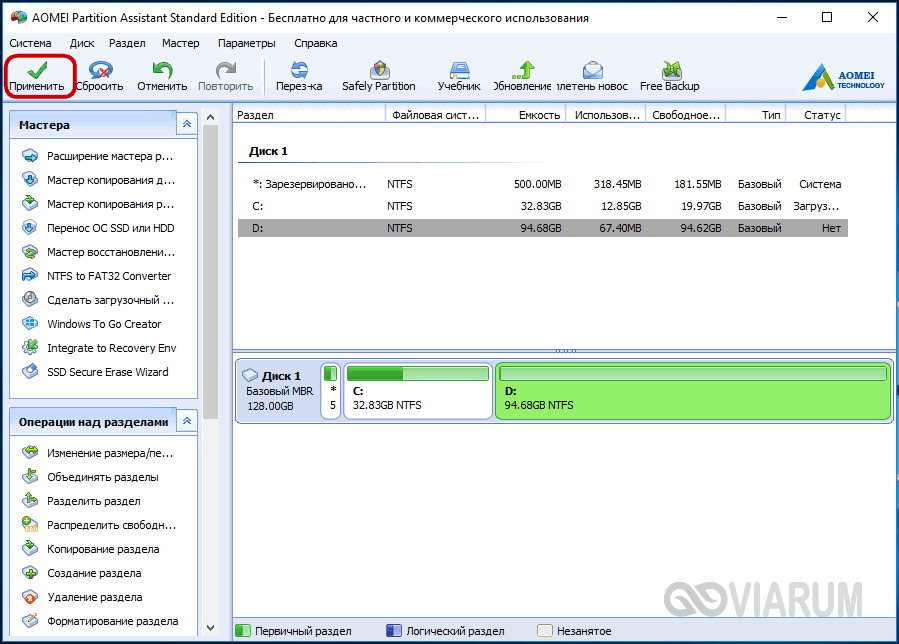
Task: Launch the Free Backup tool
Action: [x=669, y=76]
